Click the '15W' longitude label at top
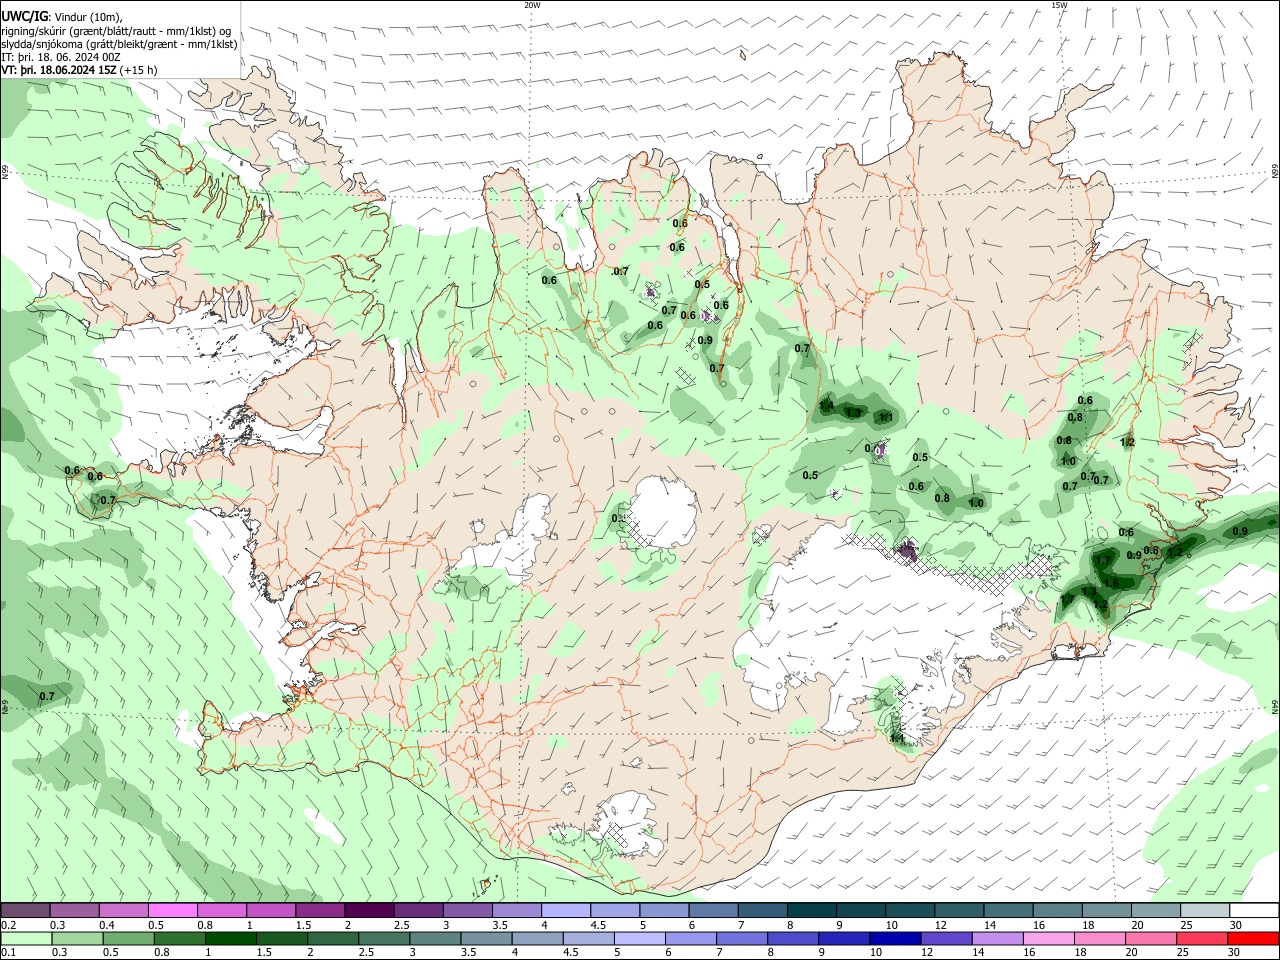The height and width of the screenshot is (960, 1280). [x=1059, y=5]
